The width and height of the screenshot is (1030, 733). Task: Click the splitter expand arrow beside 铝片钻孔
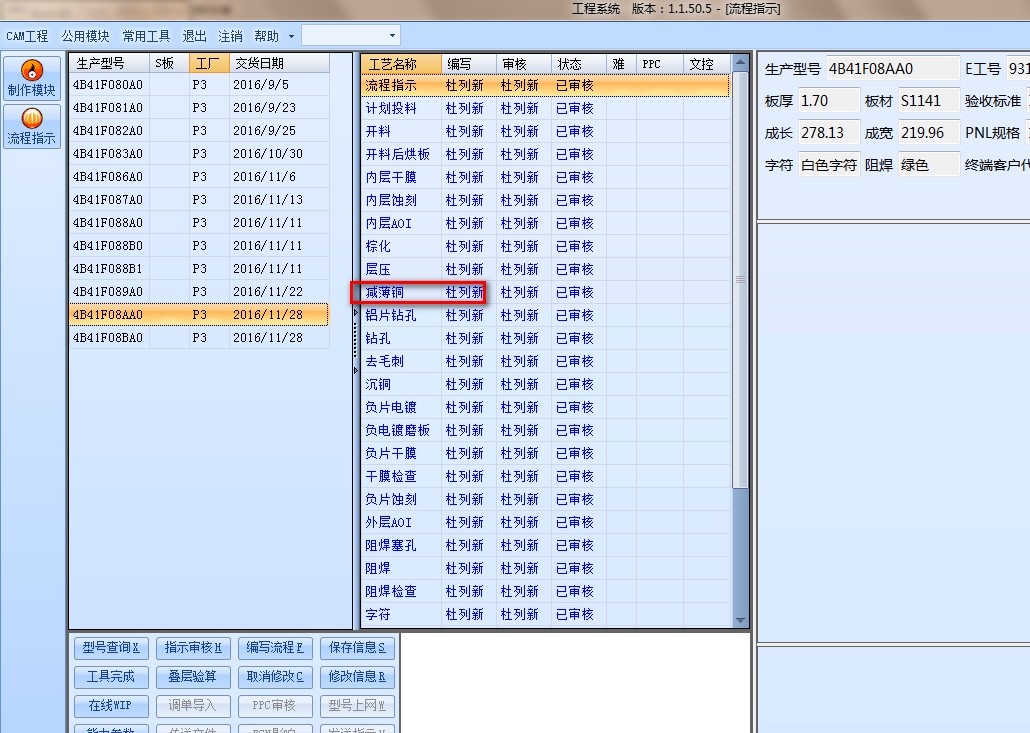(x=356, y=313)
